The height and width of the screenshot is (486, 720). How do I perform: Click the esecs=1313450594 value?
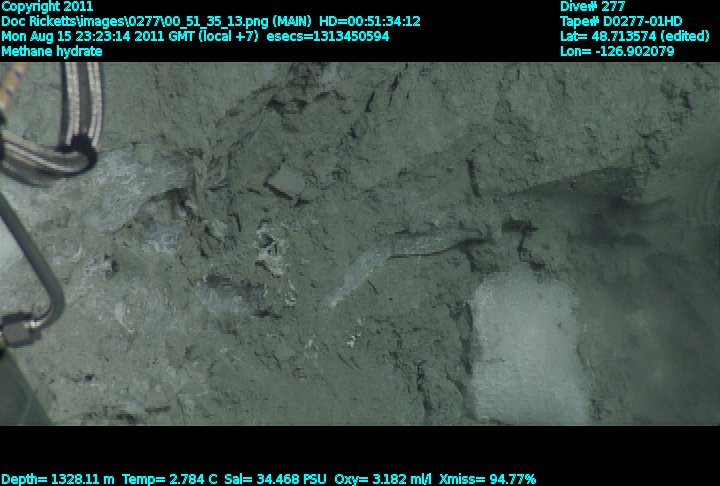pyautogui.click(x=328, y=36)
